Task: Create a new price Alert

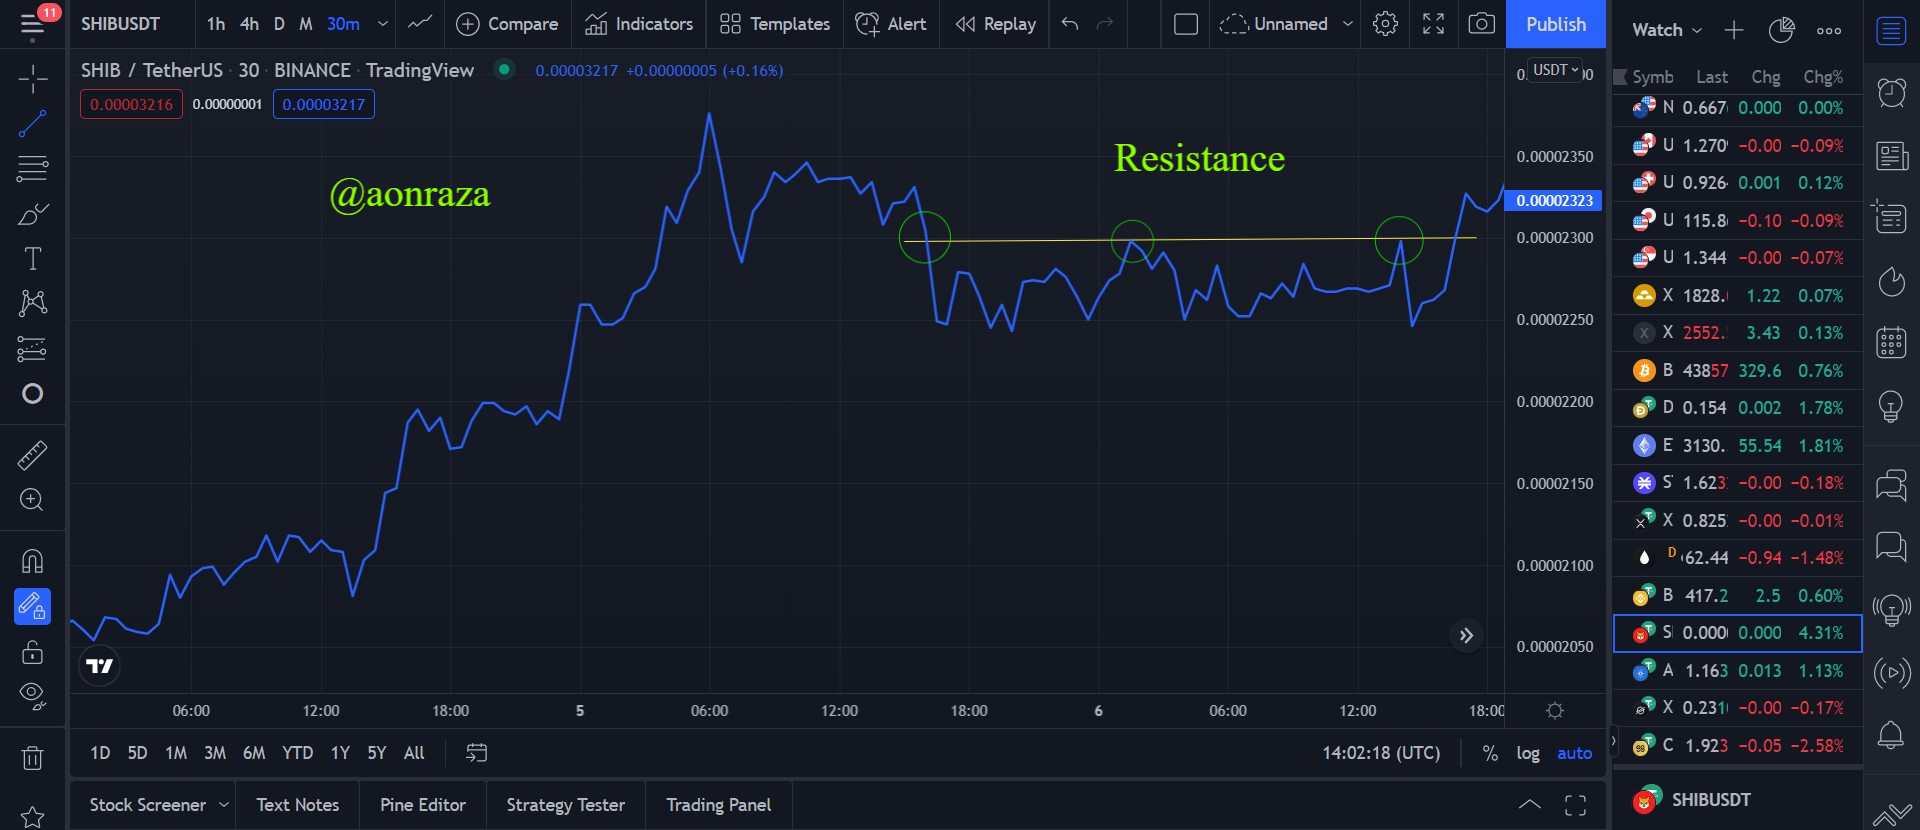Action: coord(891,24)
